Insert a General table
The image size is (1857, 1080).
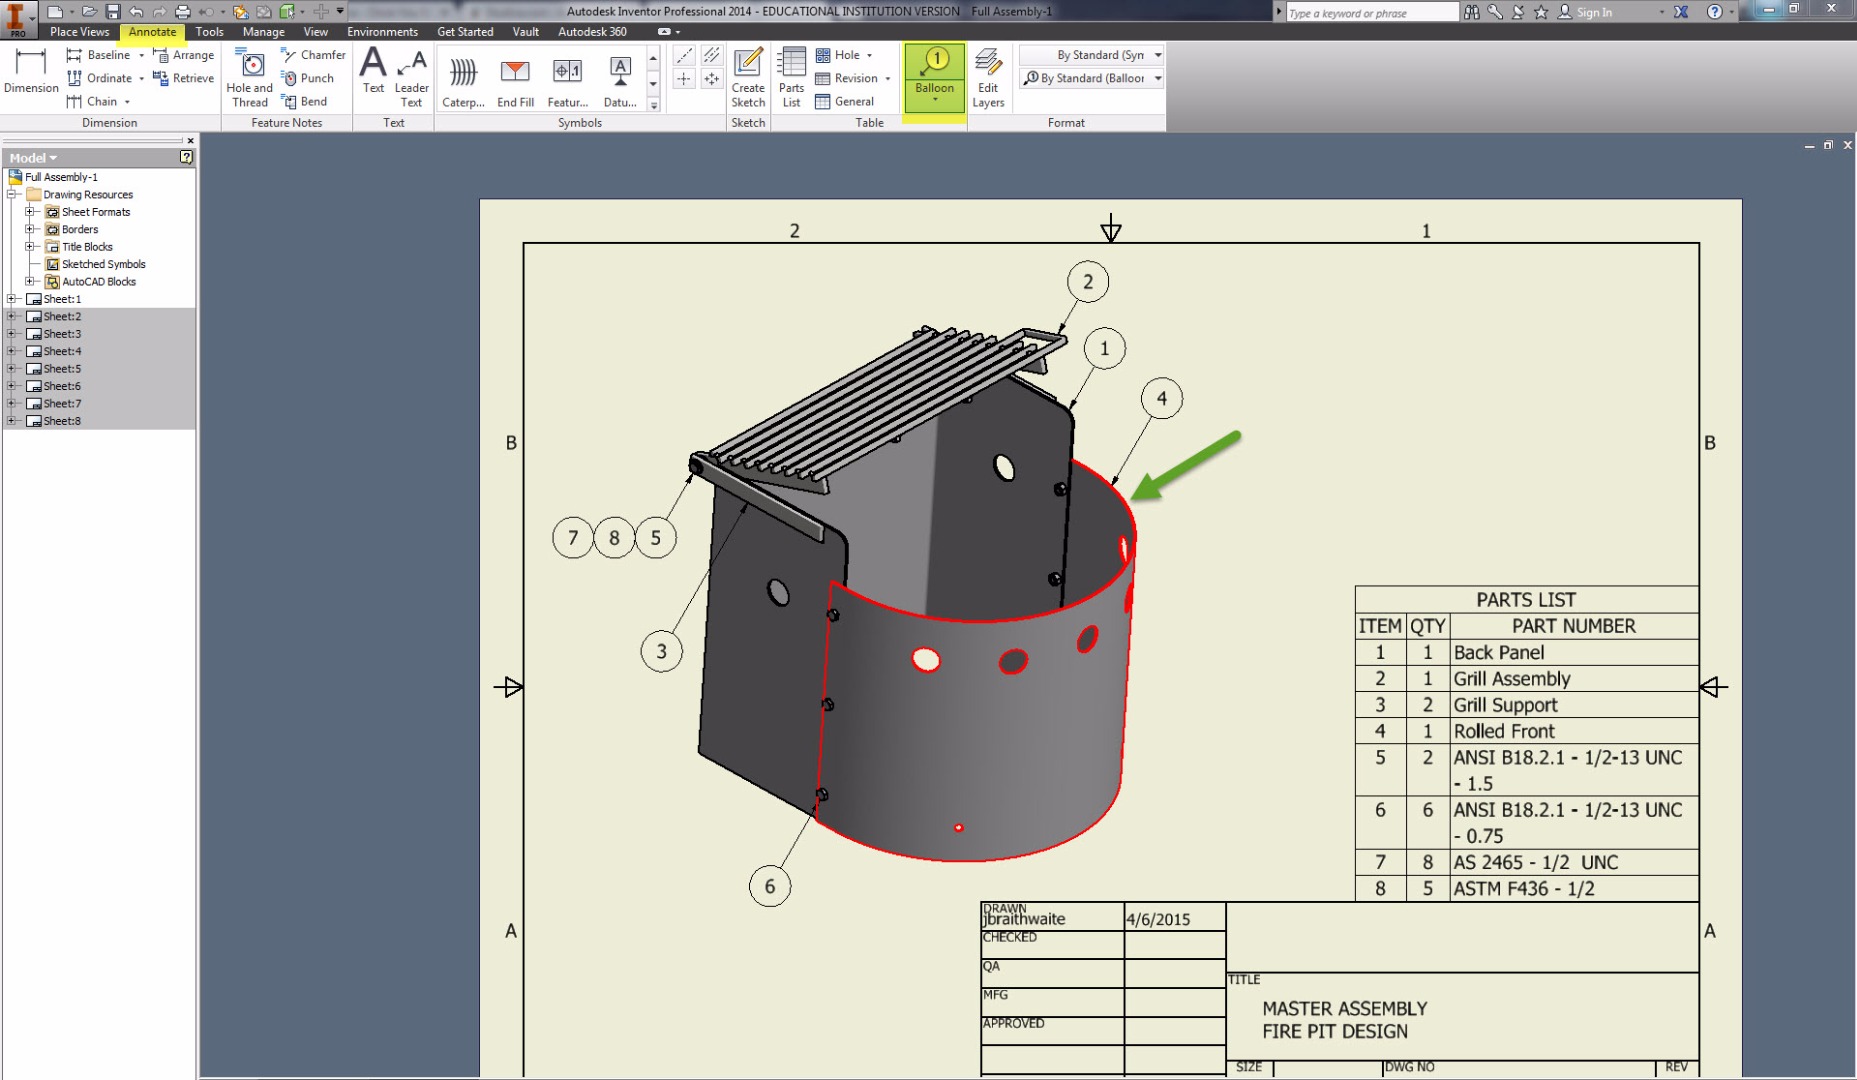tap(845, 101)
